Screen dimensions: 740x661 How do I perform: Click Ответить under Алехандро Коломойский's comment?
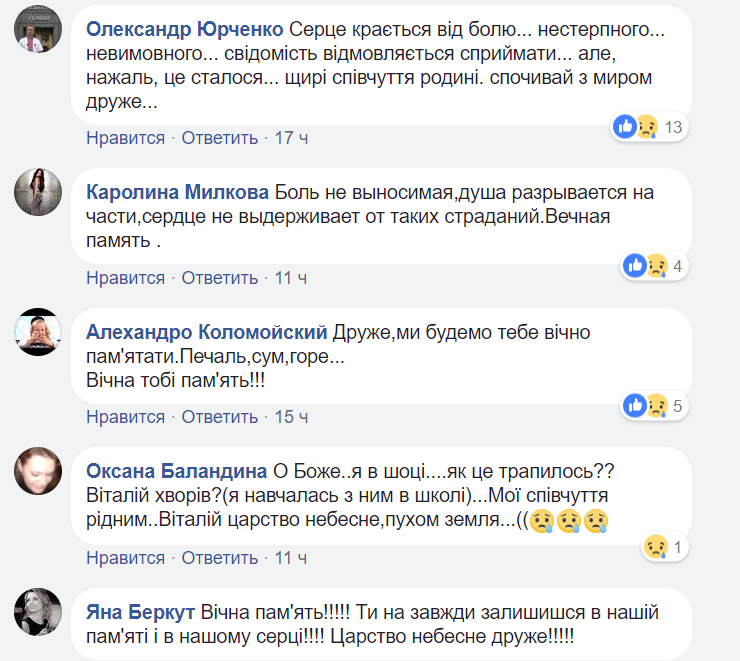[x=220, y=416]
